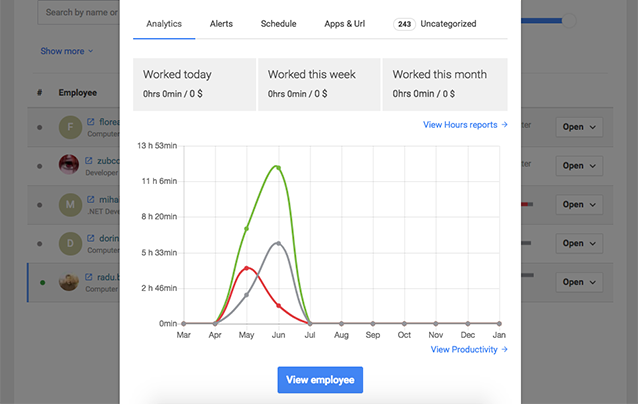Open the Alerts tab
This screenshot has width=638, height=404.
[221, 24]
